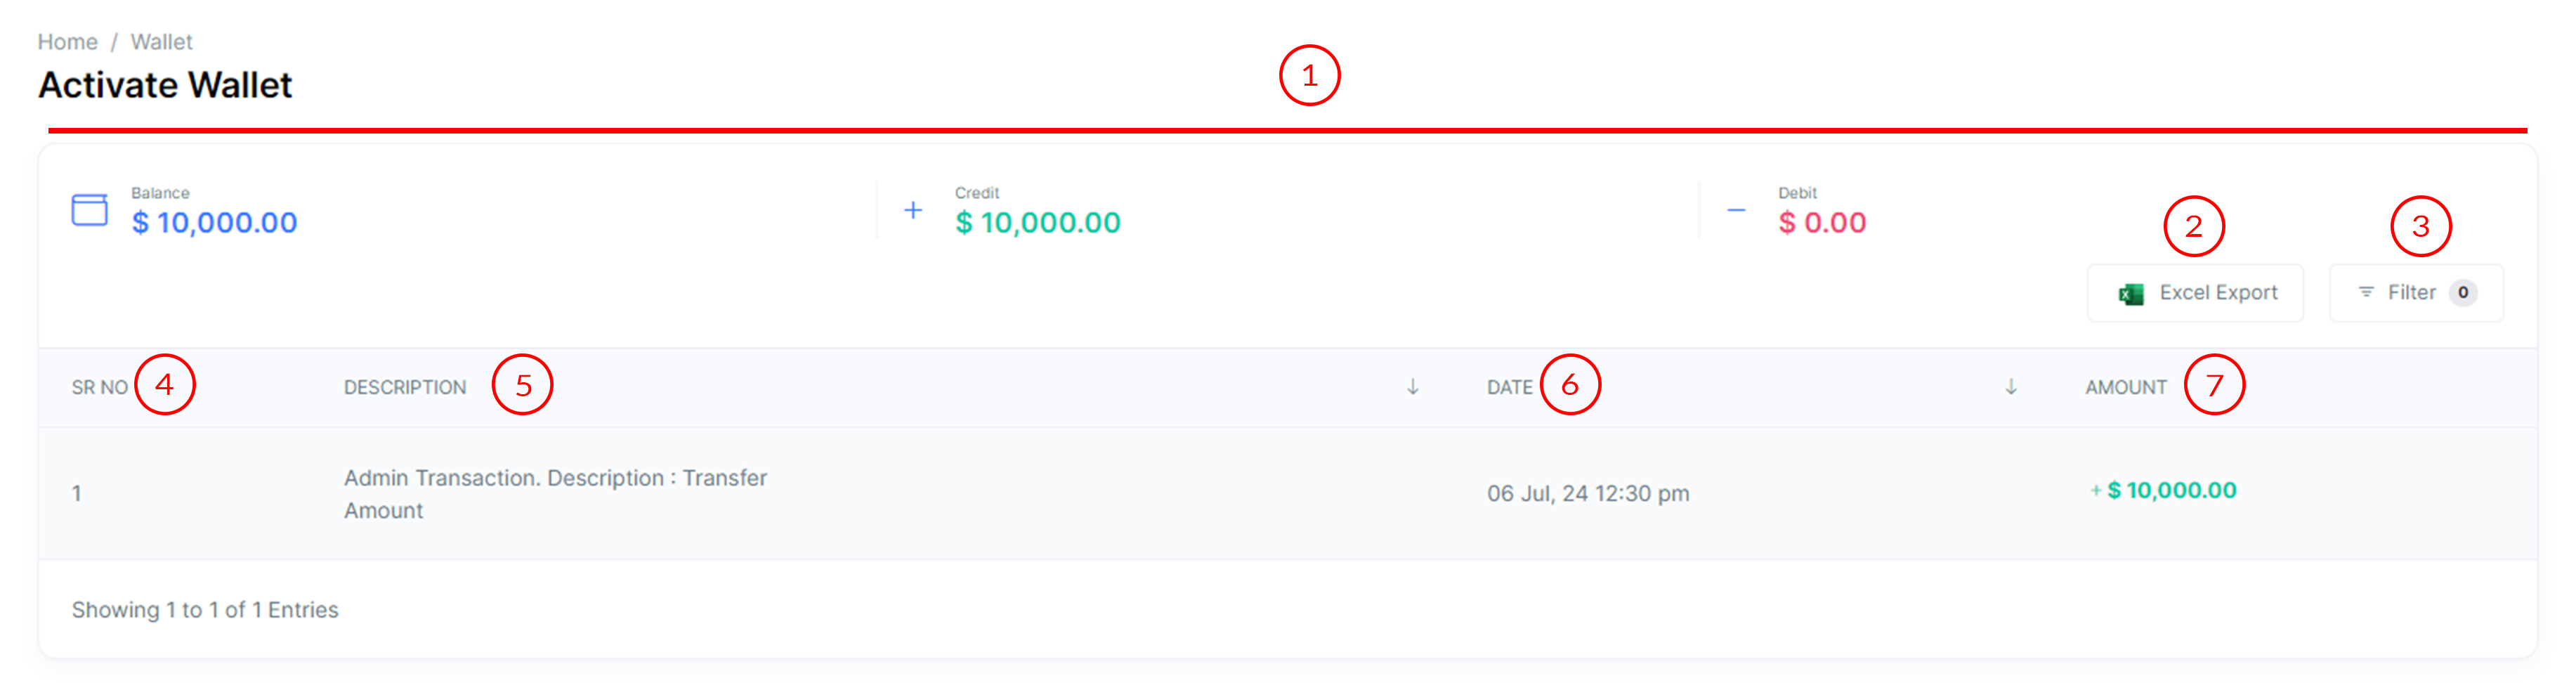Click the DATE column header

click(x=1509, y=388)
